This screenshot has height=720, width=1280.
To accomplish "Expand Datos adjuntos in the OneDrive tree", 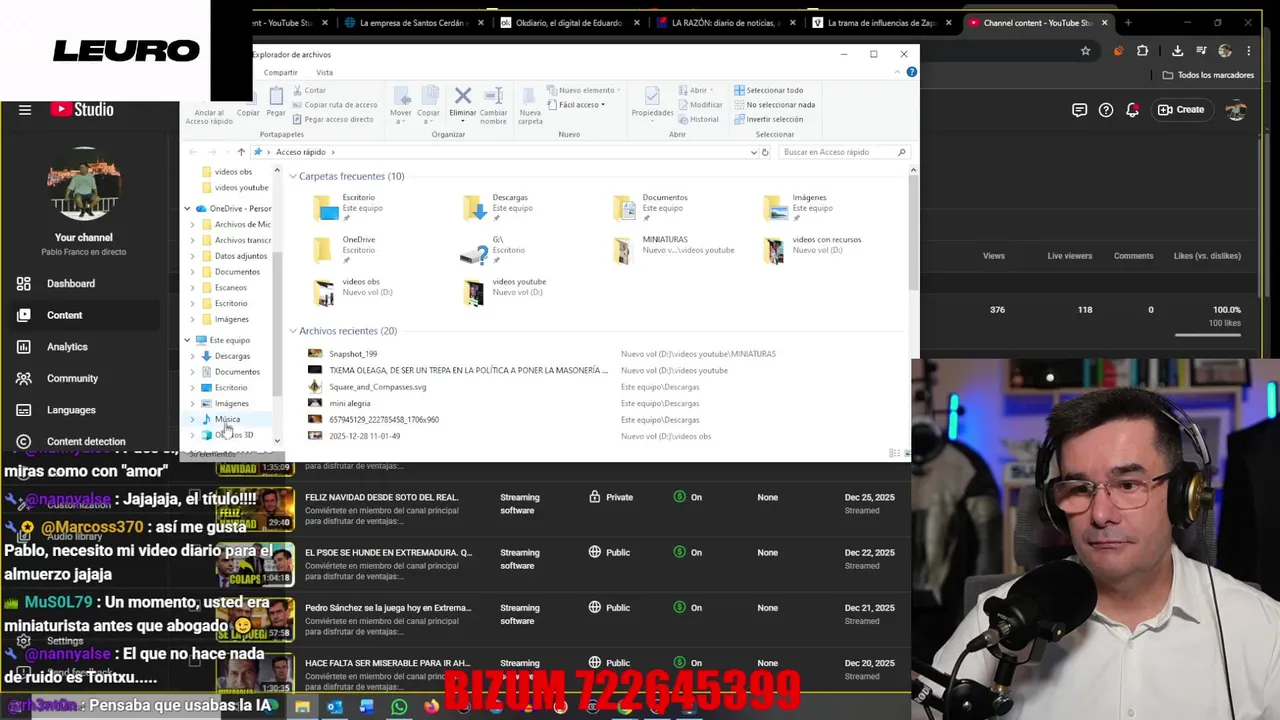I will click(193, 256).
